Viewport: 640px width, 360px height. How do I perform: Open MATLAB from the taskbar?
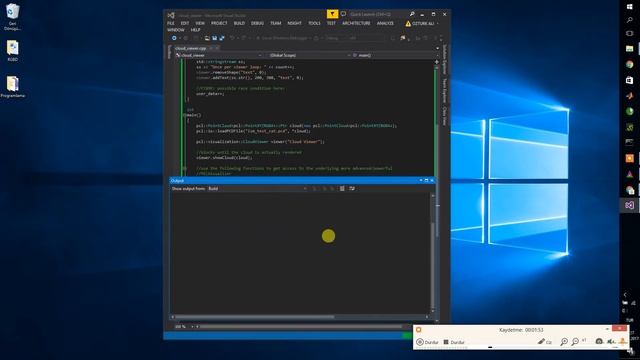630,96
